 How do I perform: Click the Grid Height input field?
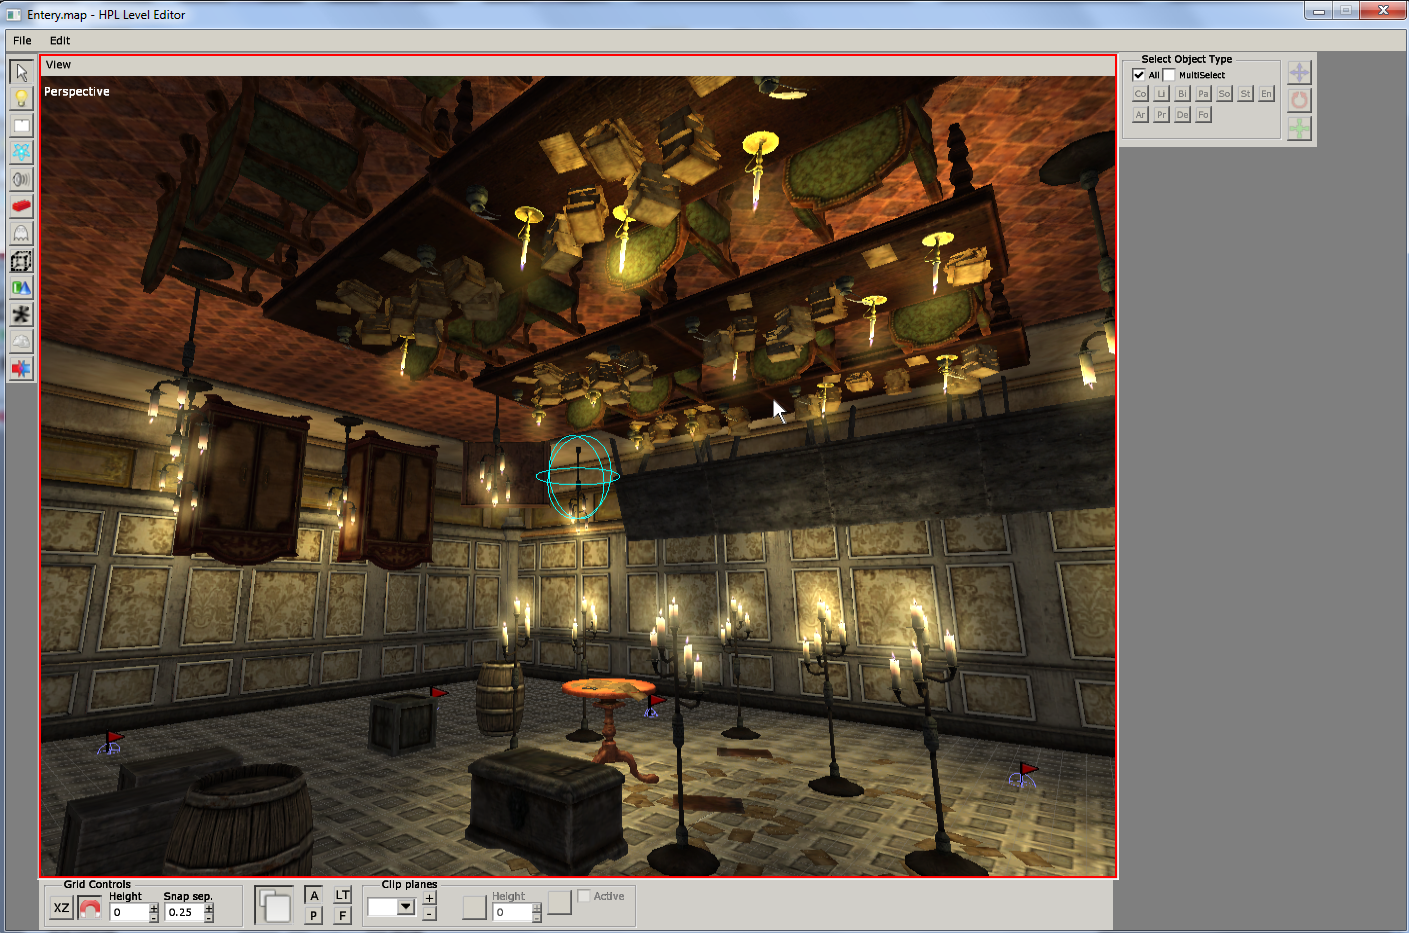130,912
